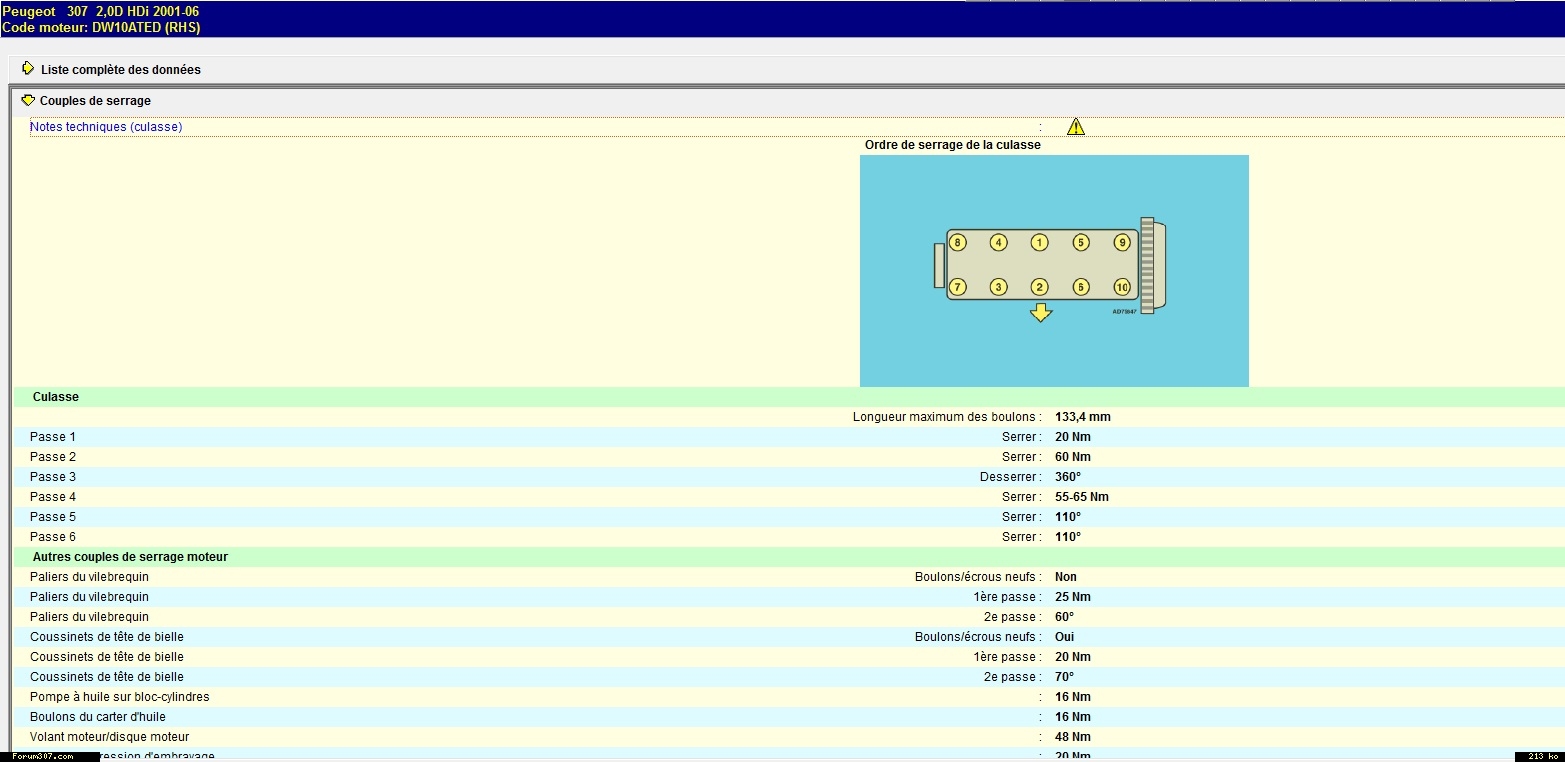Click bolt number 7 in the diagram
Image resolution: width=1565 pixels, height=762 pixels.
coord(957,287)
